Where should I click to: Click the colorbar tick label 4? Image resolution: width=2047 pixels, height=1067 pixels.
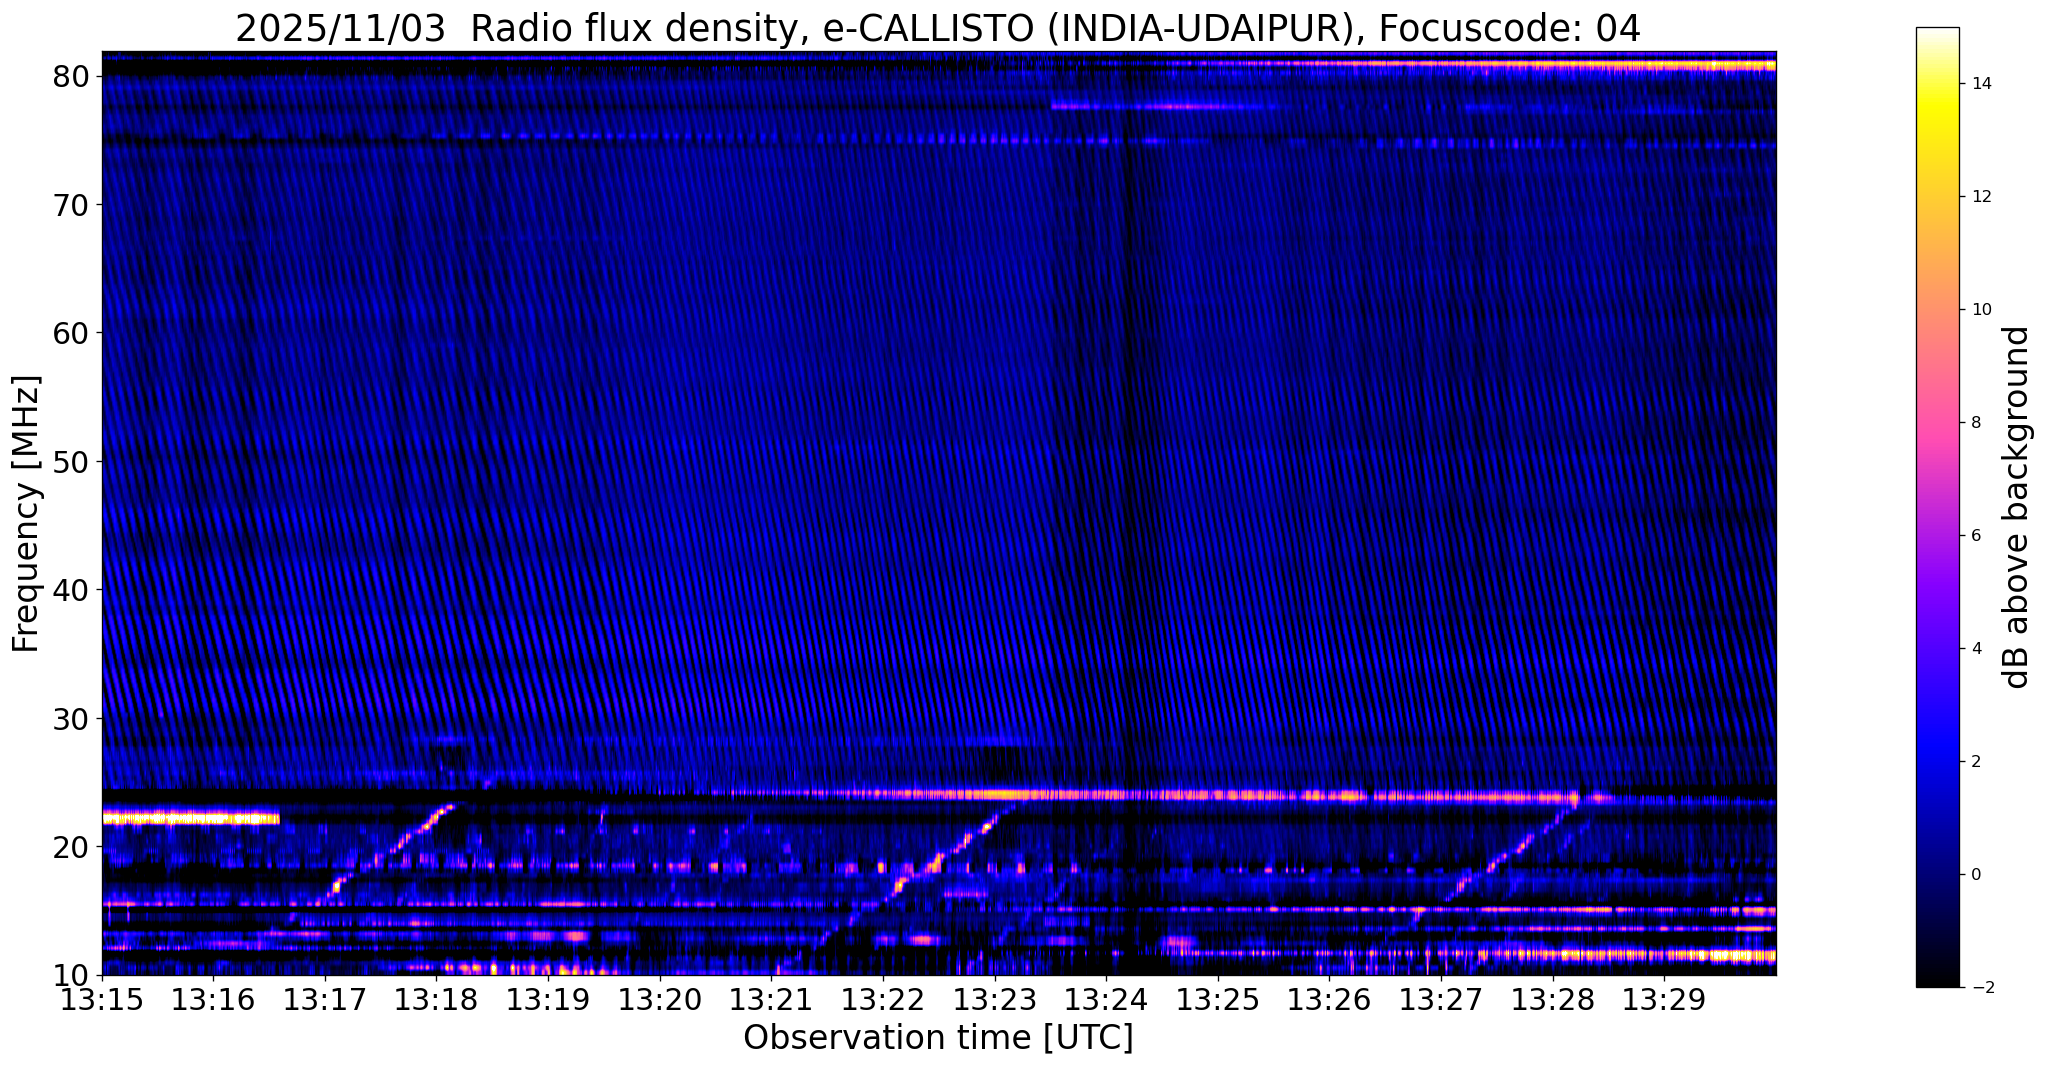point(1976,648)
